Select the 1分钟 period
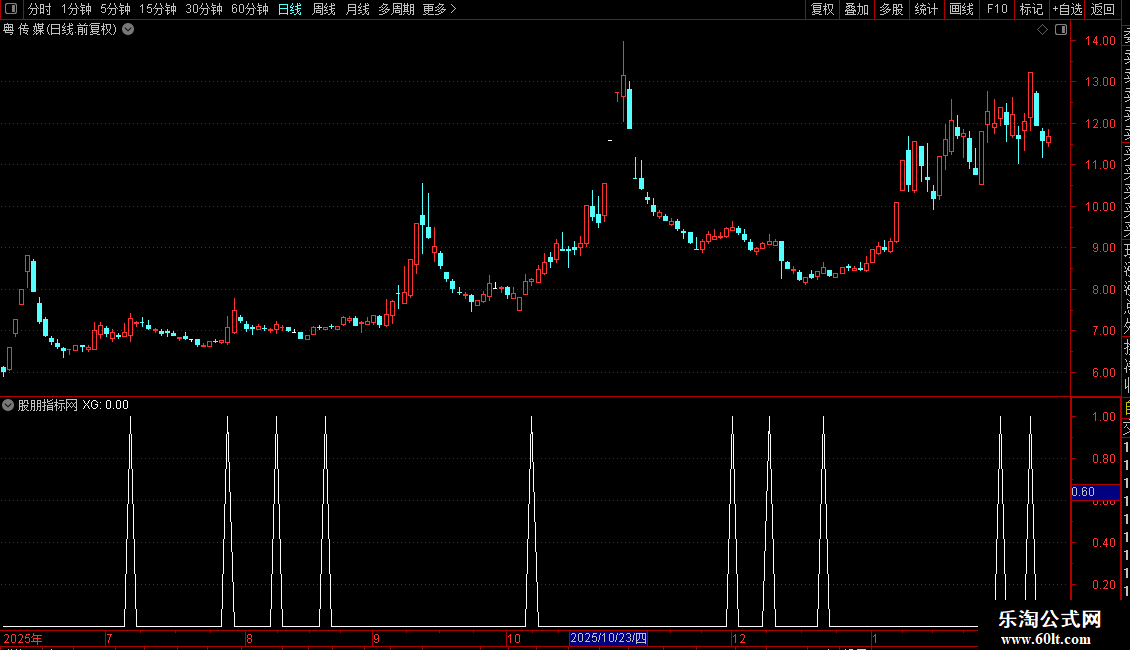The width and height of the screenshot is (1130, 650). pyautogui.click(x=76, y=9)
